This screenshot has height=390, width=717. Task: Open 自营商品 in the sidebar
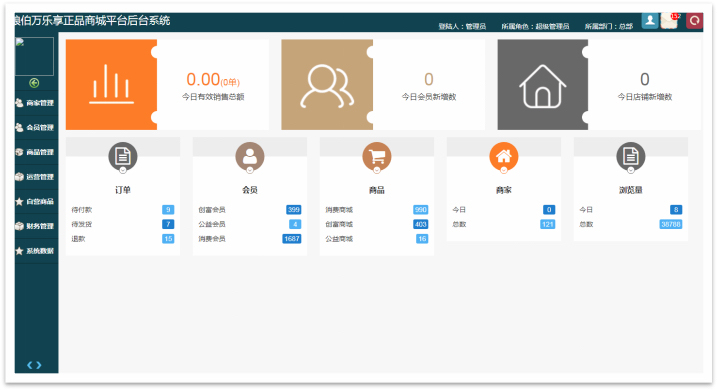click(36, 202)
